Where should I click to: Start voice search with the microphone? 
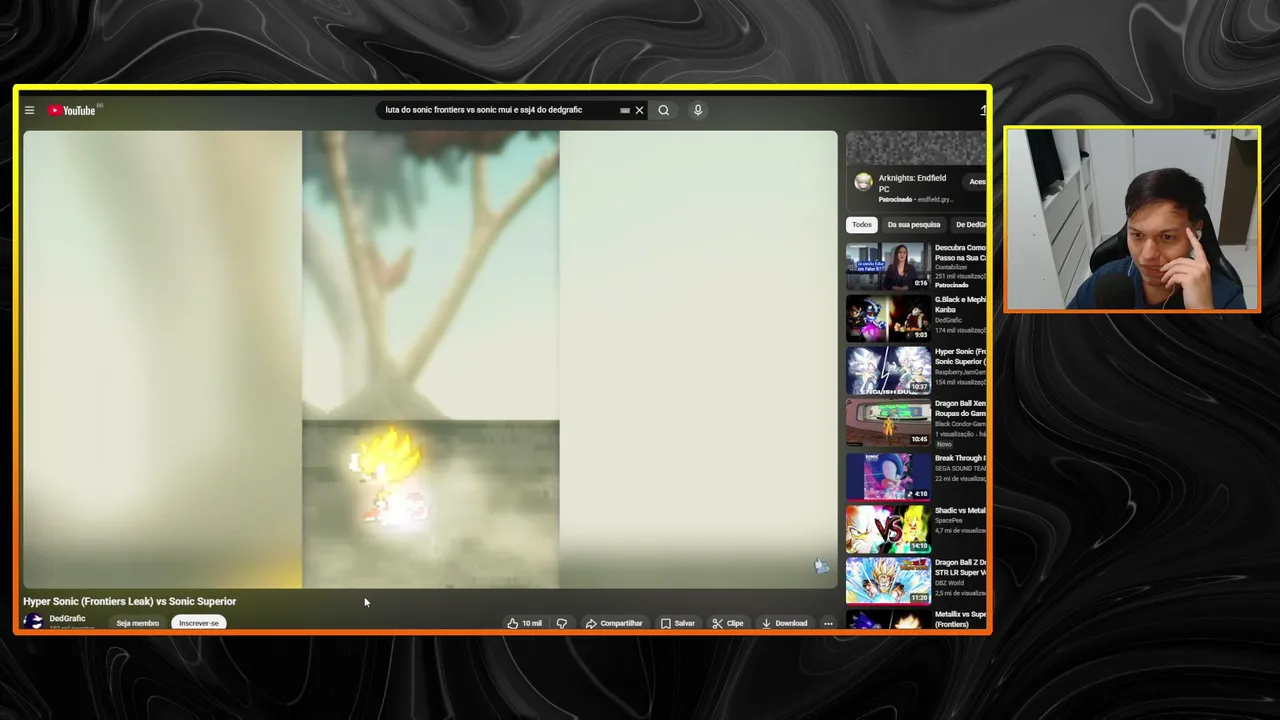(698, 110)
